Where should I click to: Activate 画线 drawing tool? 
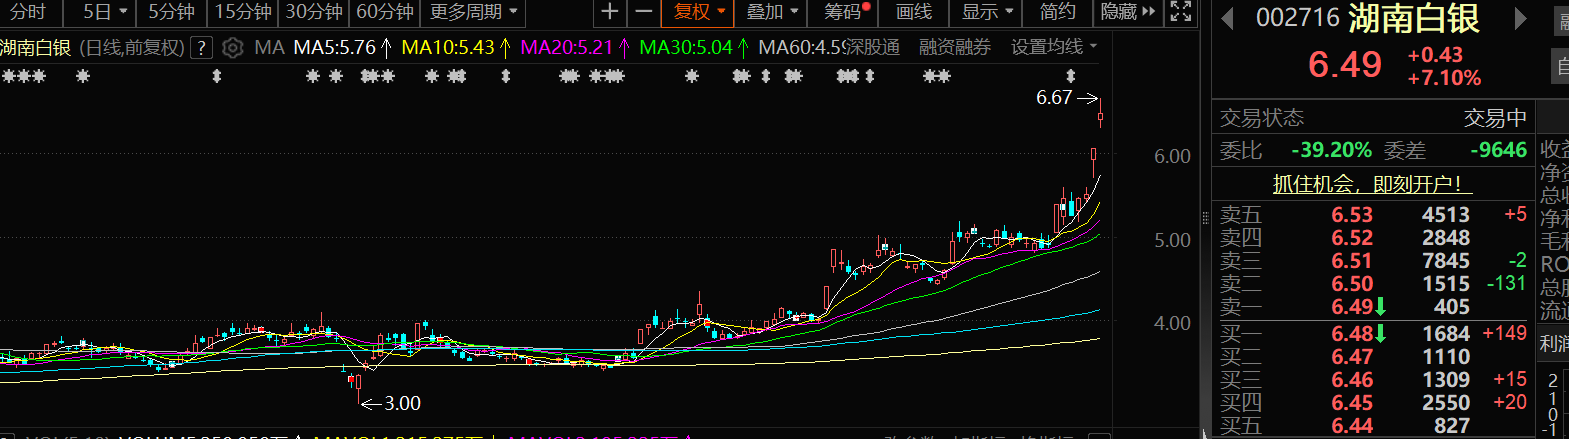[913, 12]
